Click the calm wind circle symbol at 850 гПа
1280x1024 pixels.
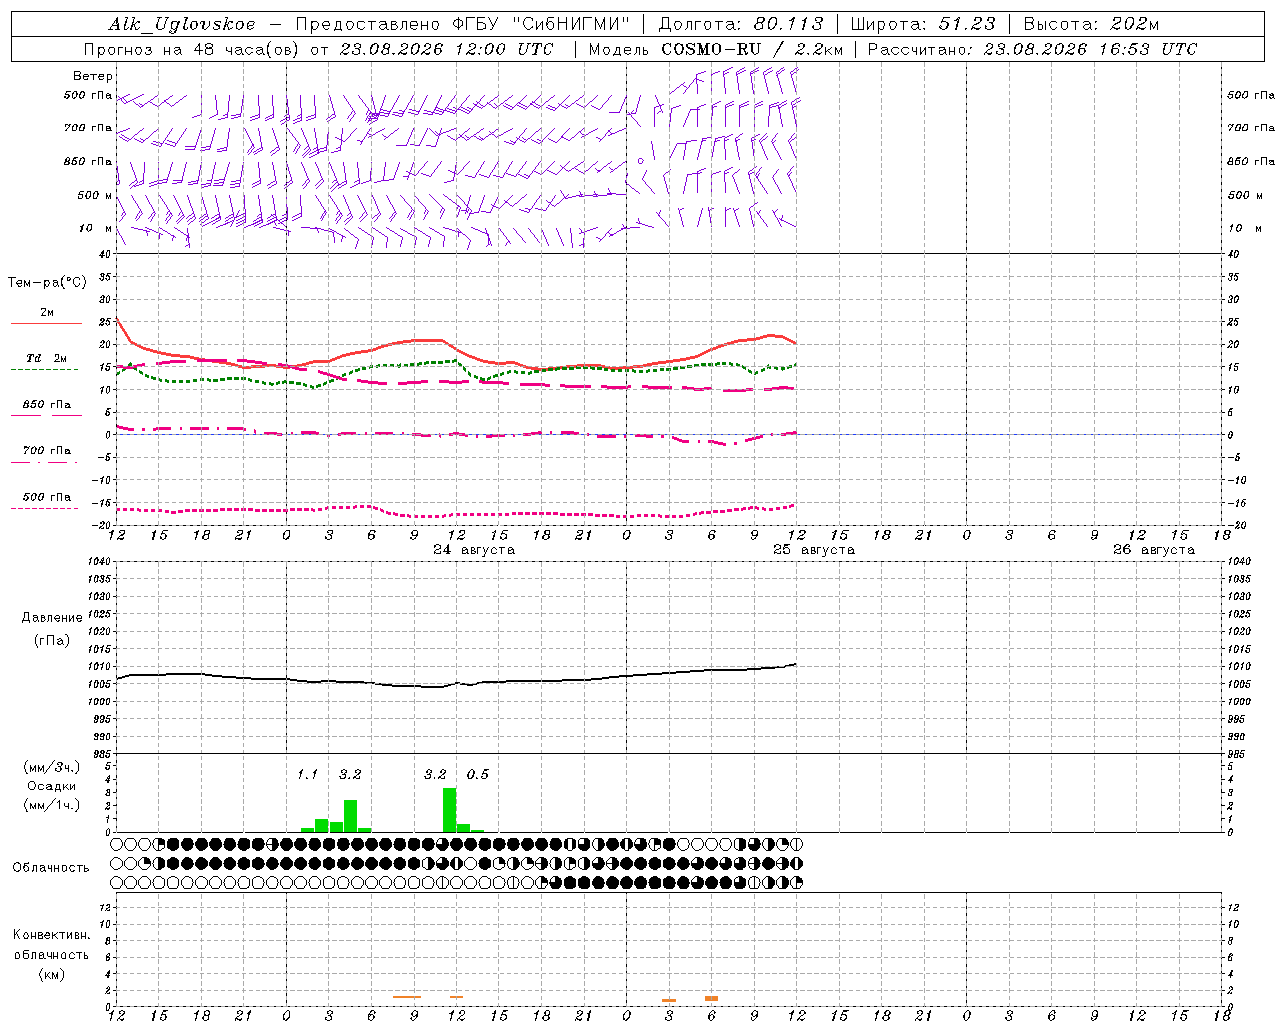click(x=641, y=160)
